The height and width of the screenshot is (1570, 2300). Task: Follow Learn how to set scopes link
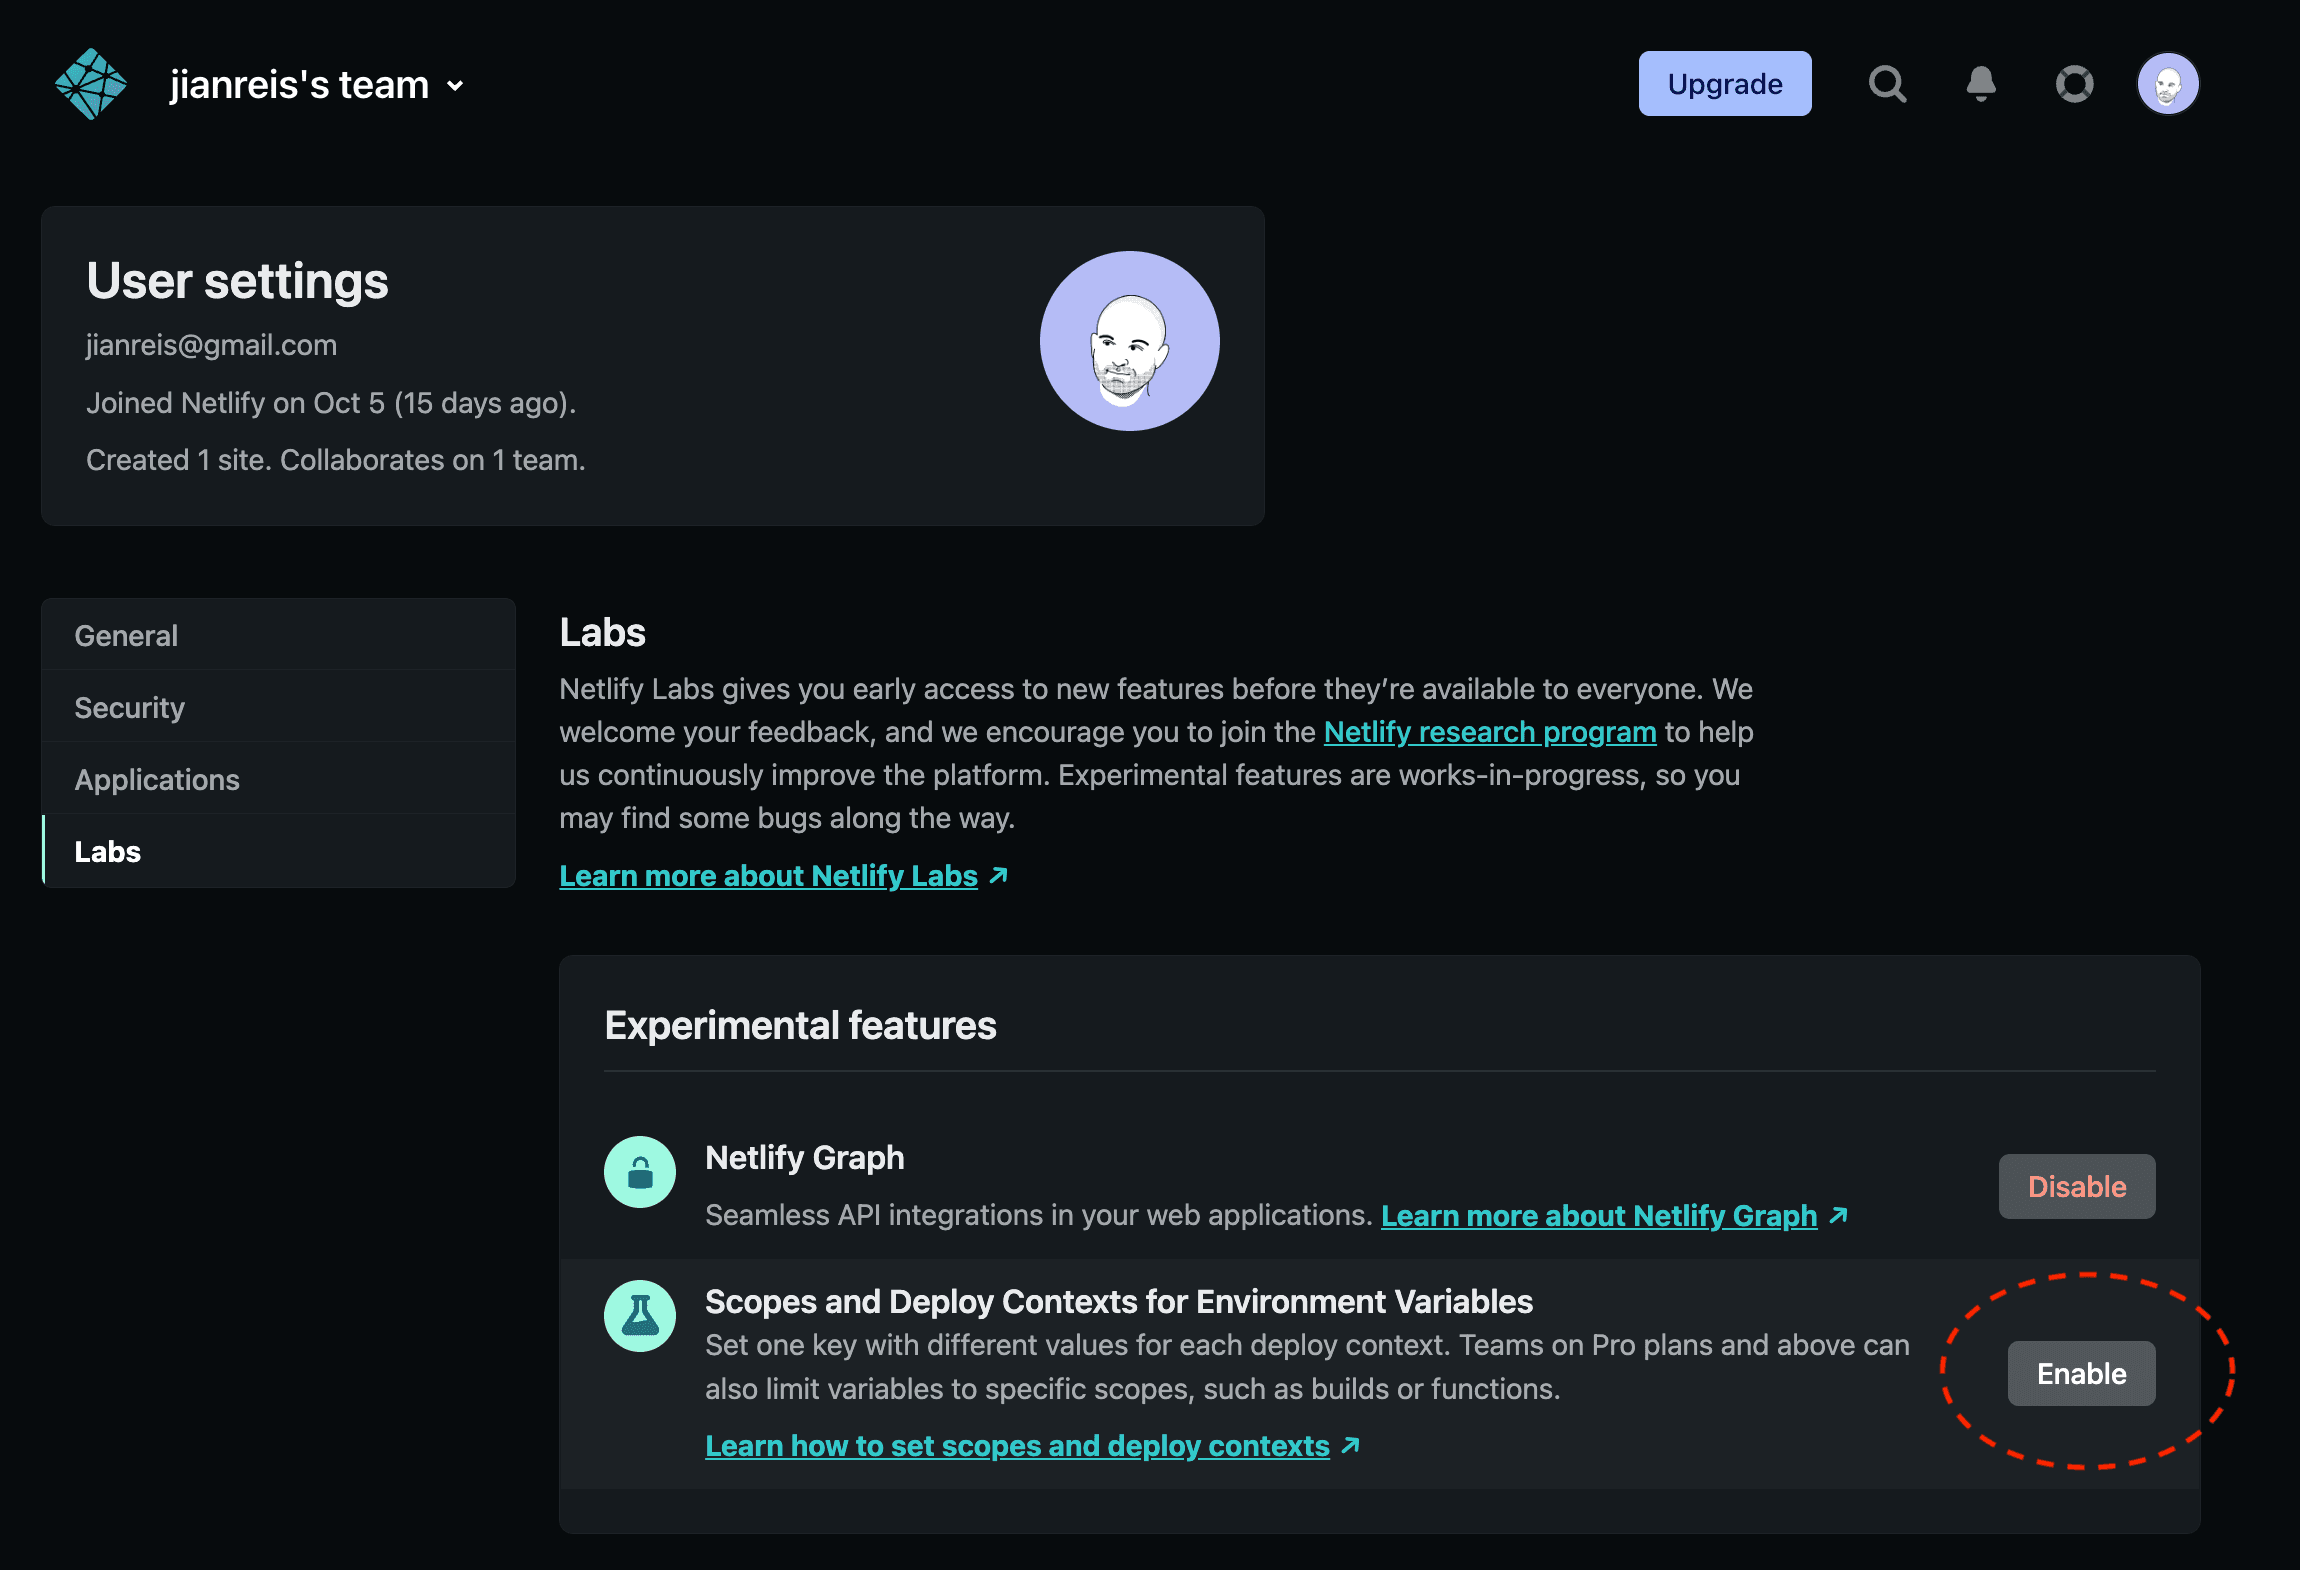click(1017, 1446)
